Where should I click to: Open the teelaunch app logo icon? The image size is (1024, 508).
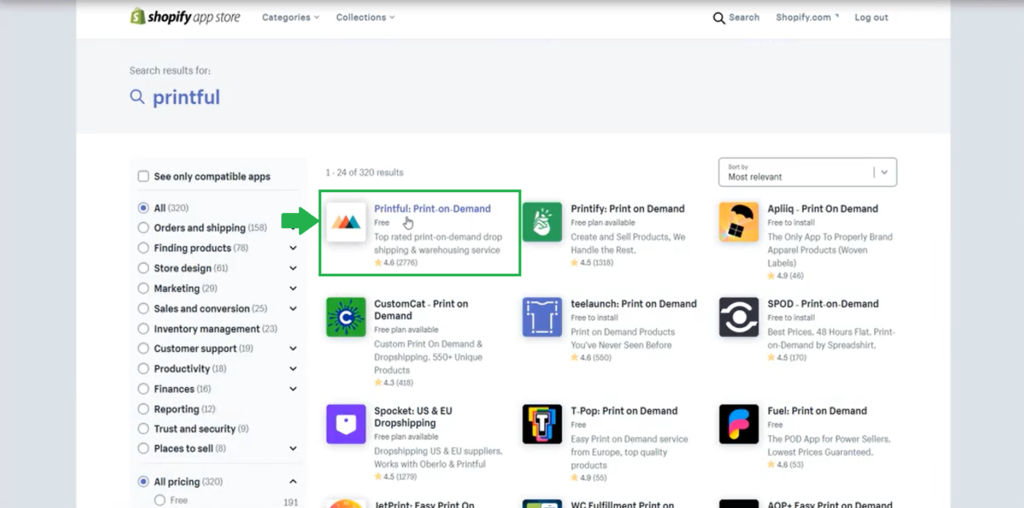click(542, 317)
